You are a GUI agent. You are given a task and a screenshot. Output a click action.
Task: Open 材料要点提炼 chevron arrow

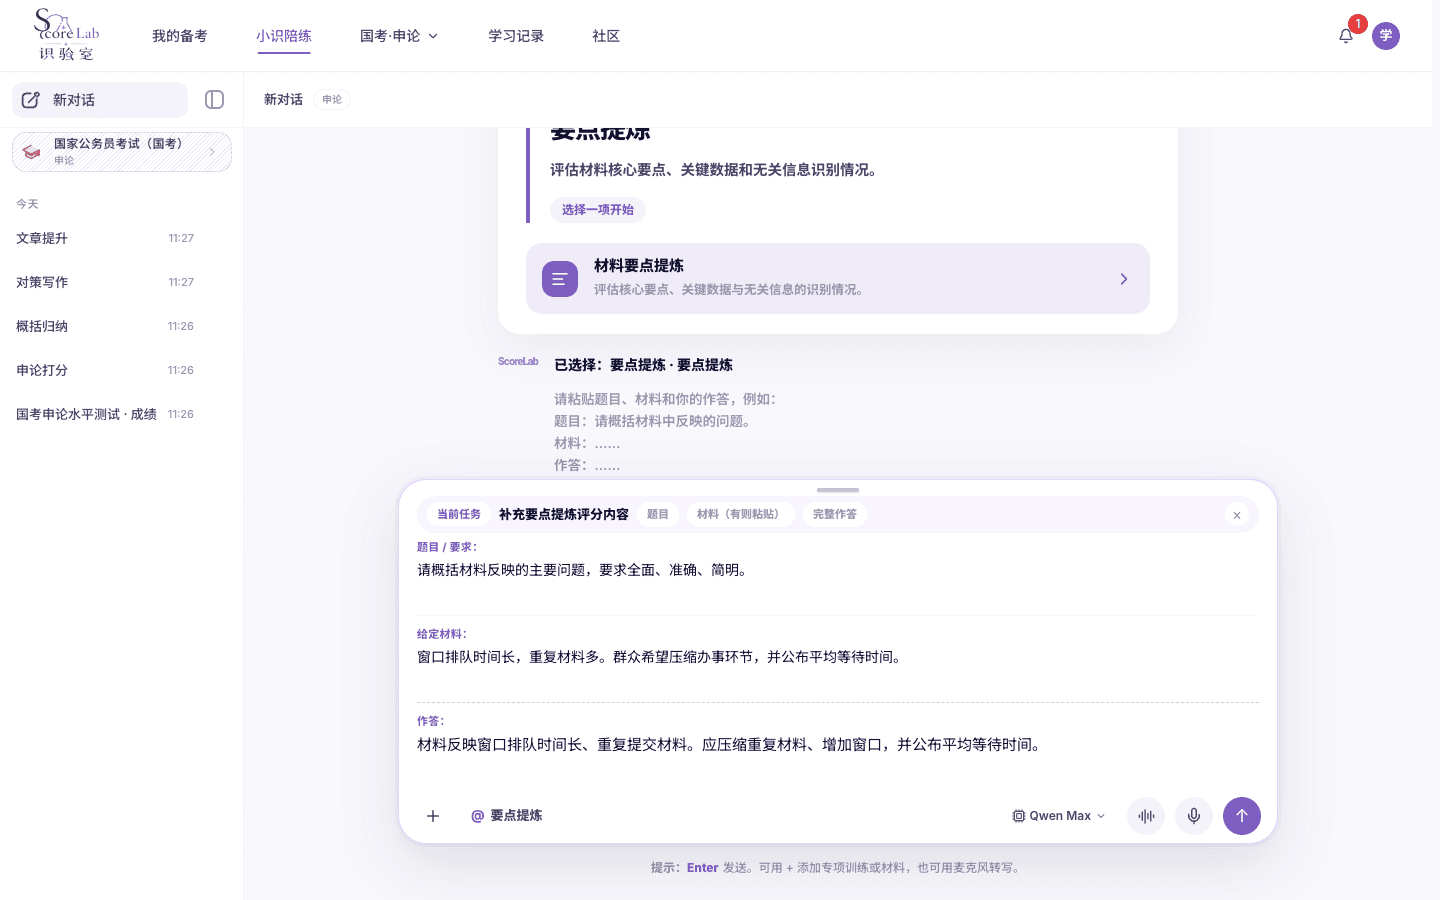1123,279
